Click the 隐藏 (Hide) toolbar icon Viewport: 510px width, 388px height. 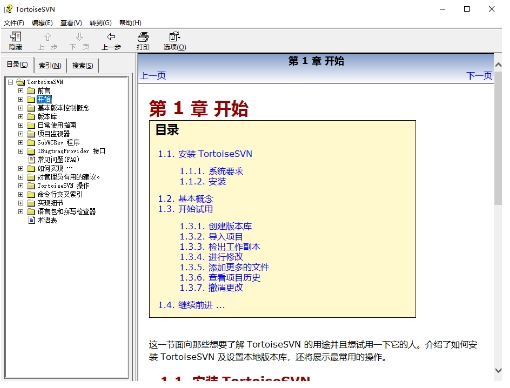click(16, 40)
